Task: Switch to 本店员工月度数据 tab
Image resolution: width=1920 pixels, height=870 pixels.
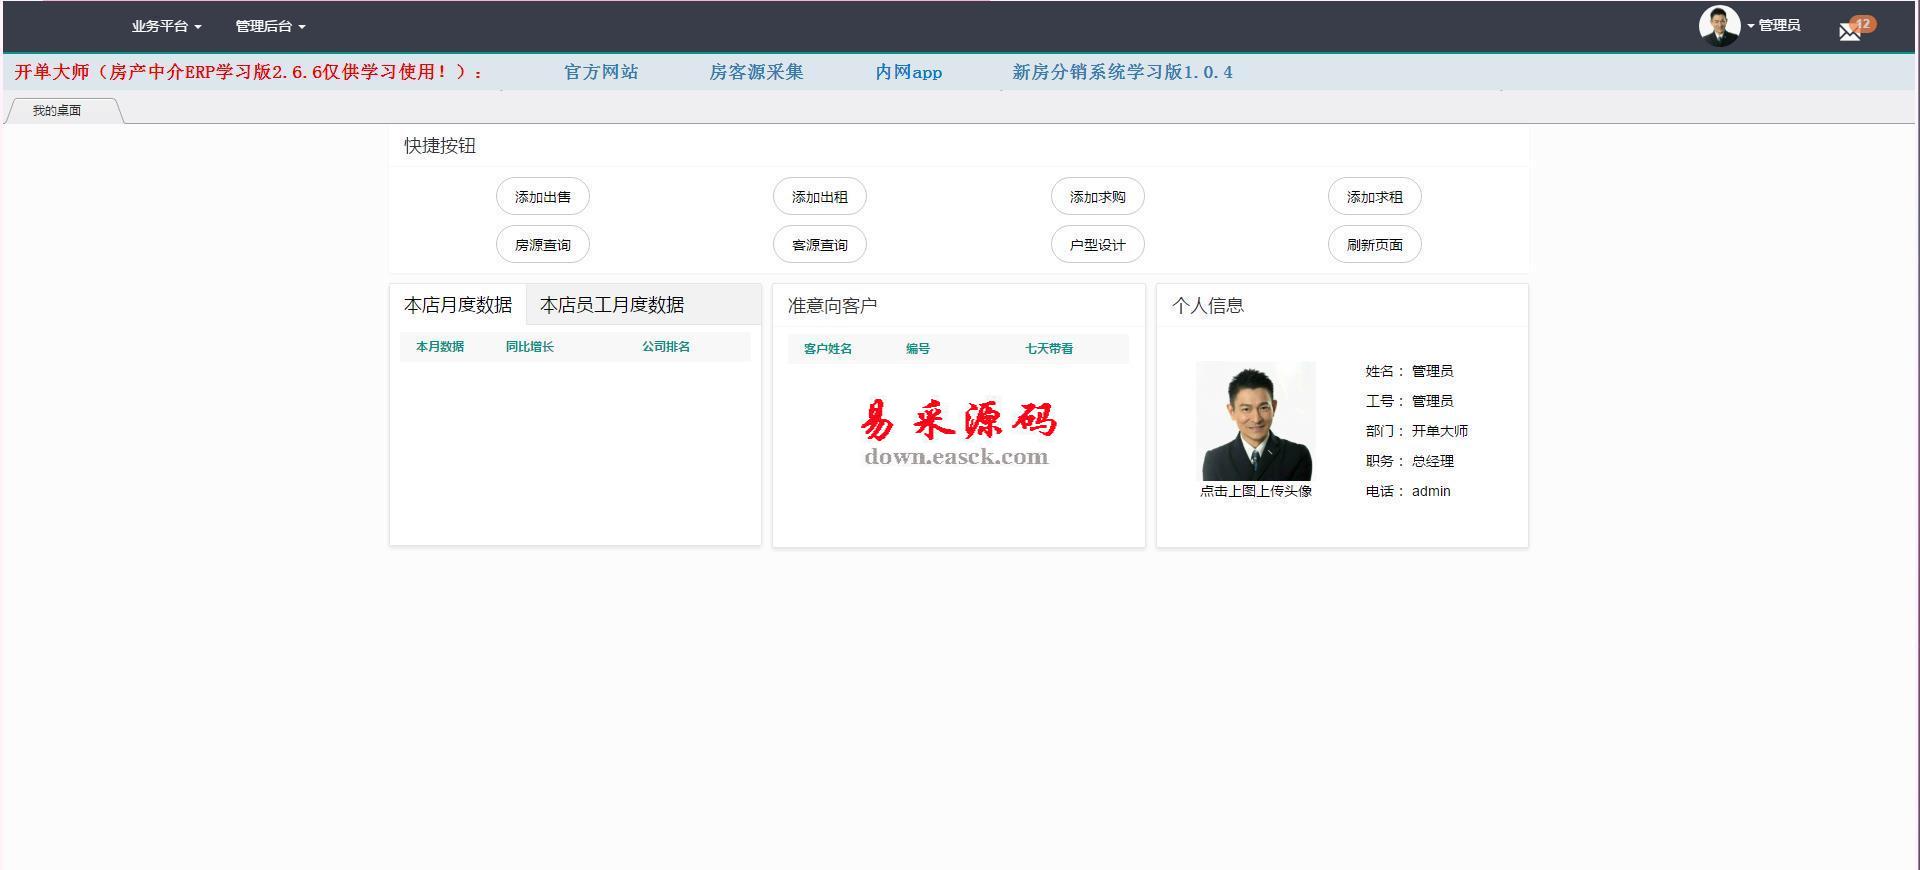Action: (612, 305)
